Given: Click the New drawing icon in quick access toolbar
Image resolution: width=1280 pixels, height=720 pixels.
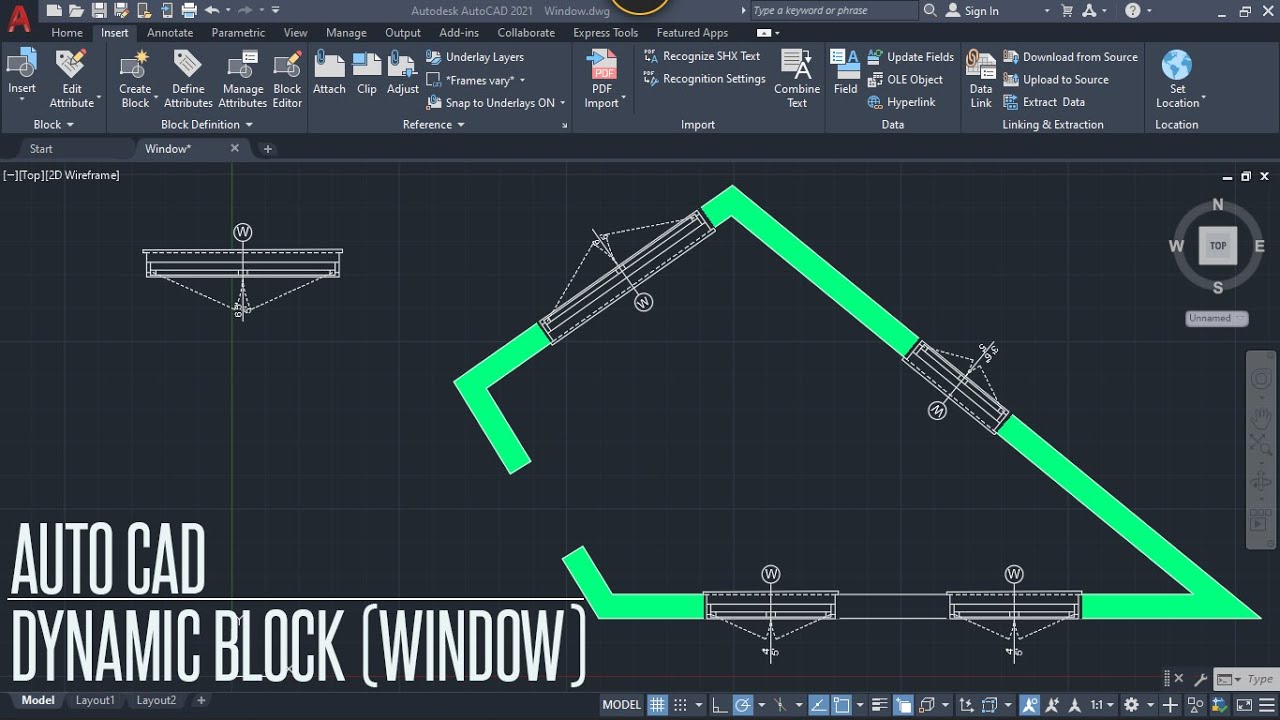Looking at the screenshot, I should [x=53, y=11].
